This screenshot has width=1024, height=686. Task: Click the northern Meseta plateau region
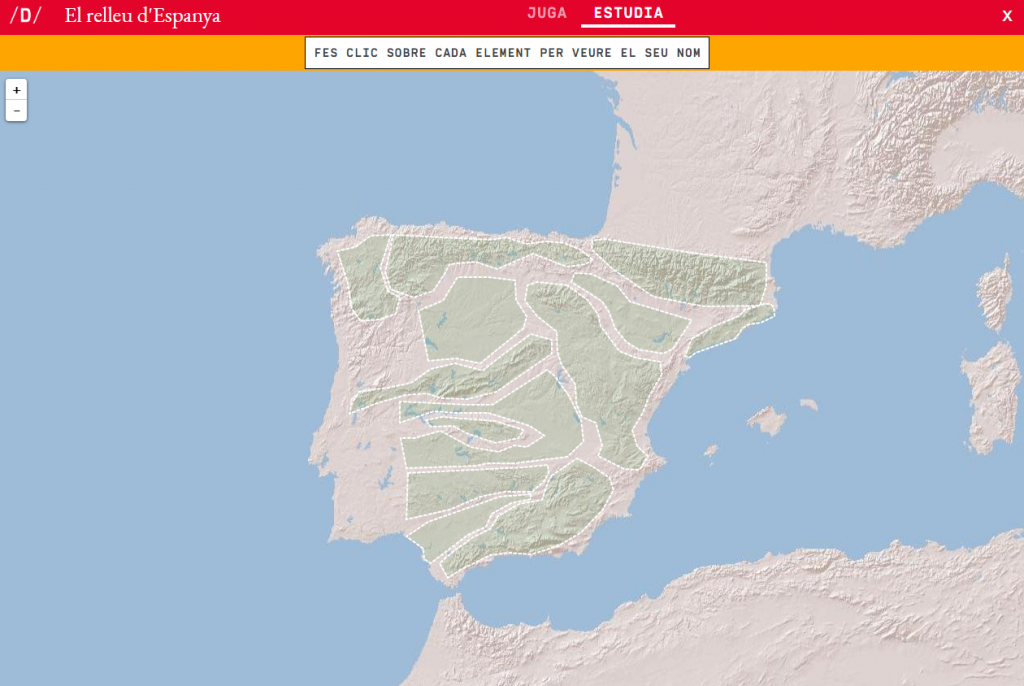coord(468,318)
